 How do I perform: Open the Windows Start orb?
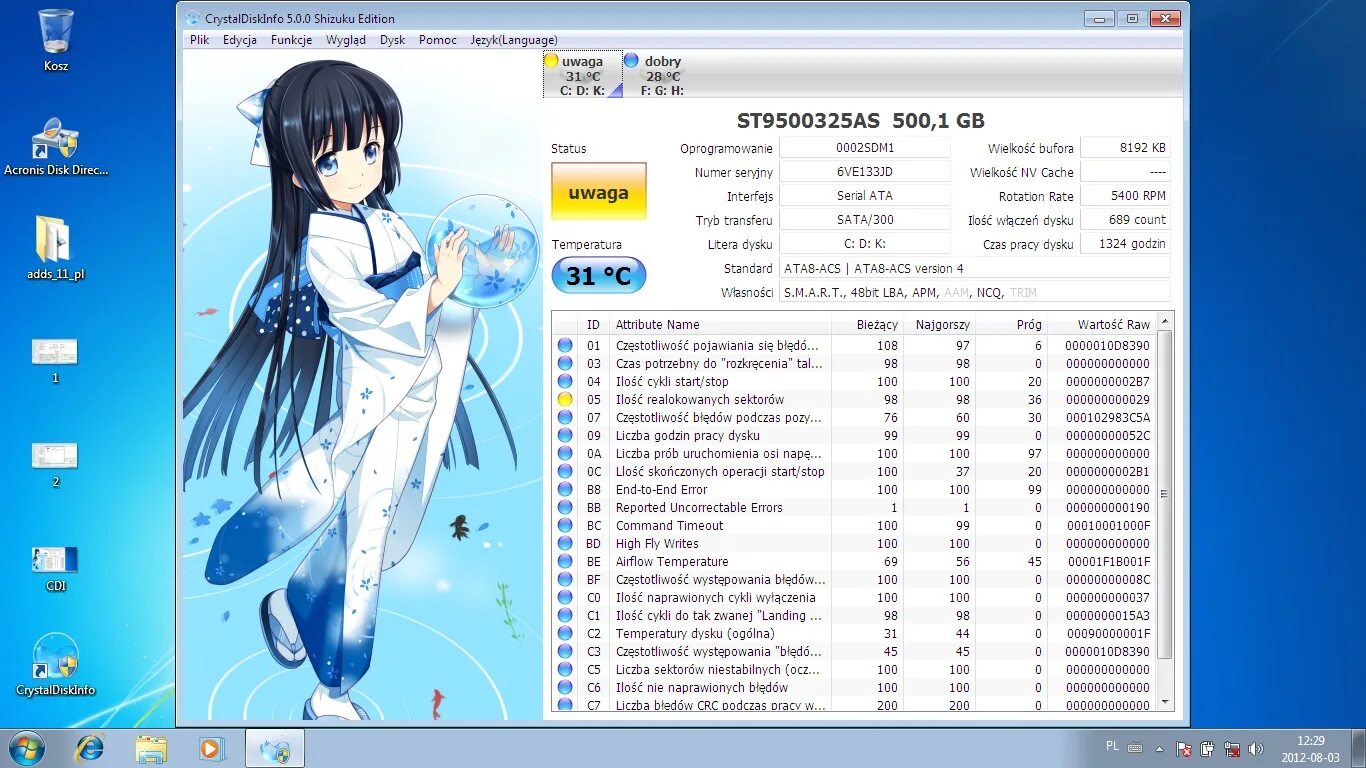(27, 748)
